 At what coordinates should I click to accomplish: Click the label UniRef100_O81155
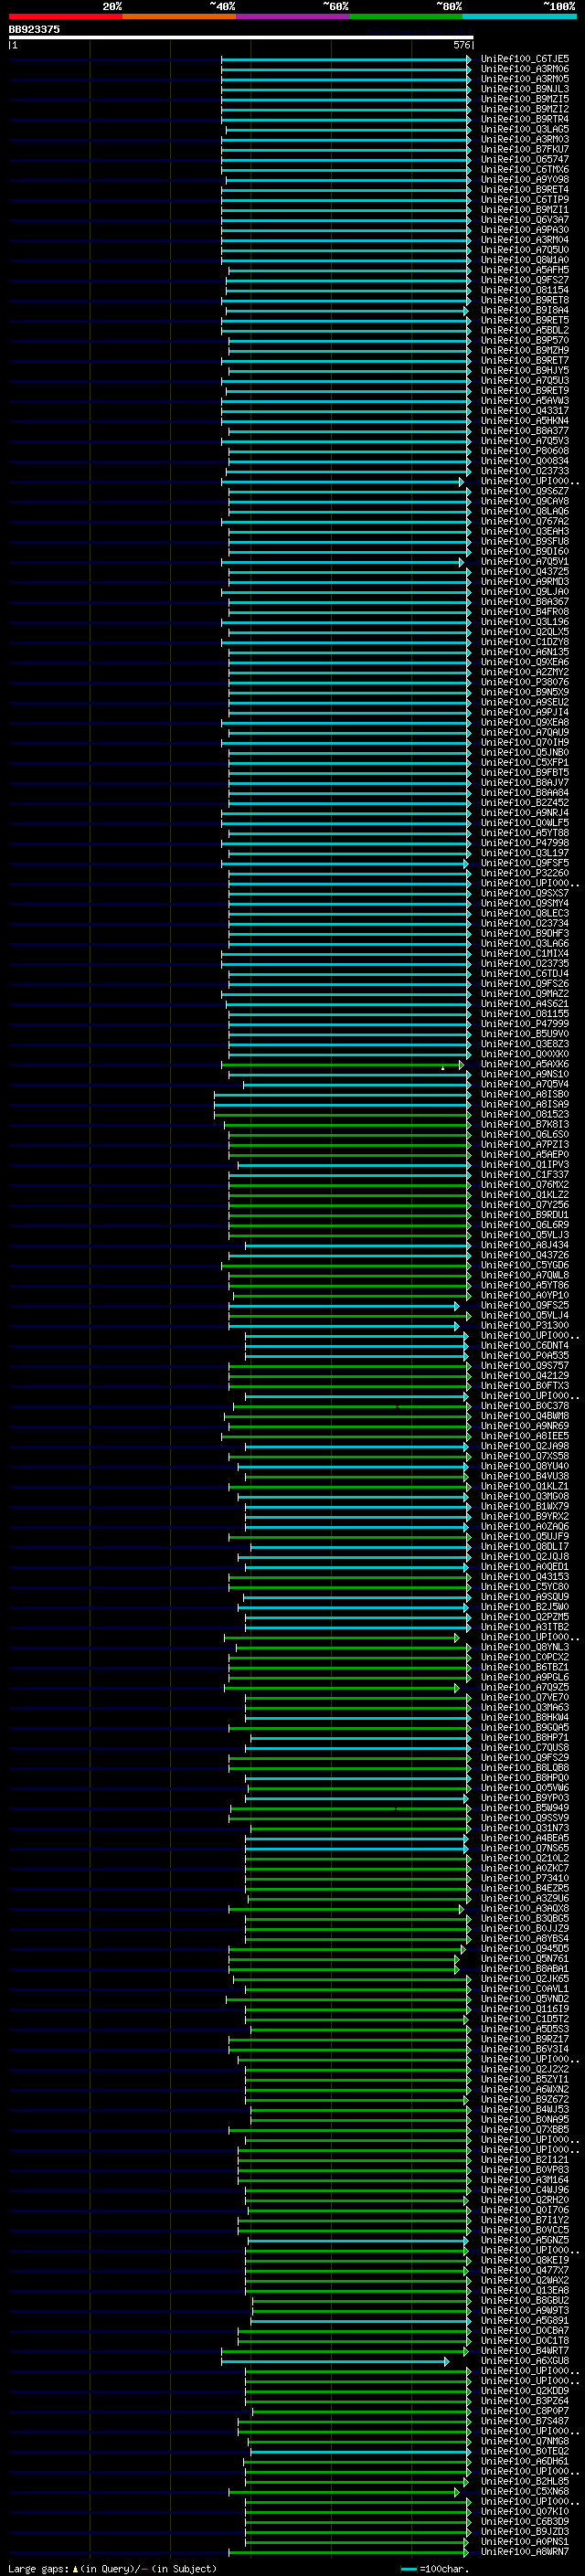tap(525, 1014)
